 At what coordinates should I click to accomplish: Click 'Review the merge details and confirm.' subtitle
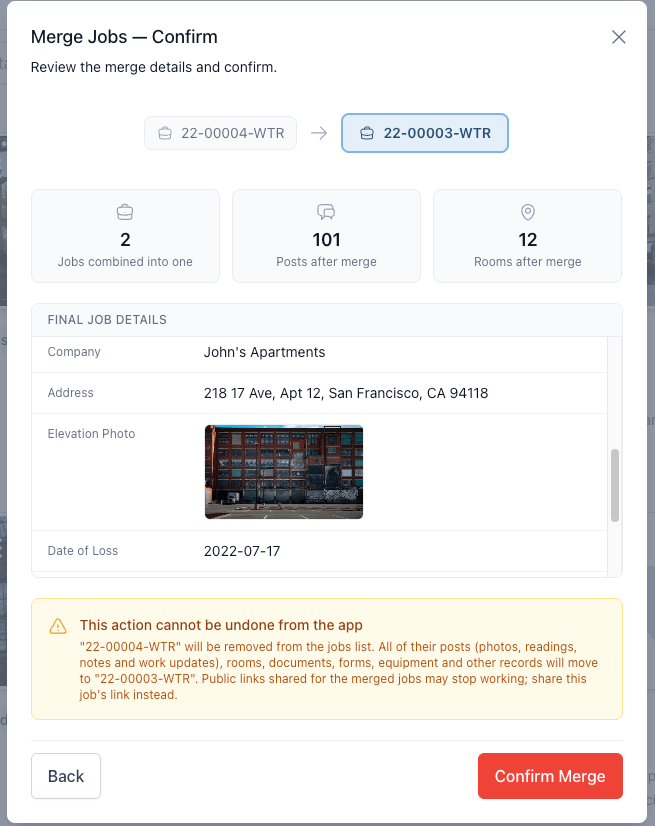pos(154,67)
